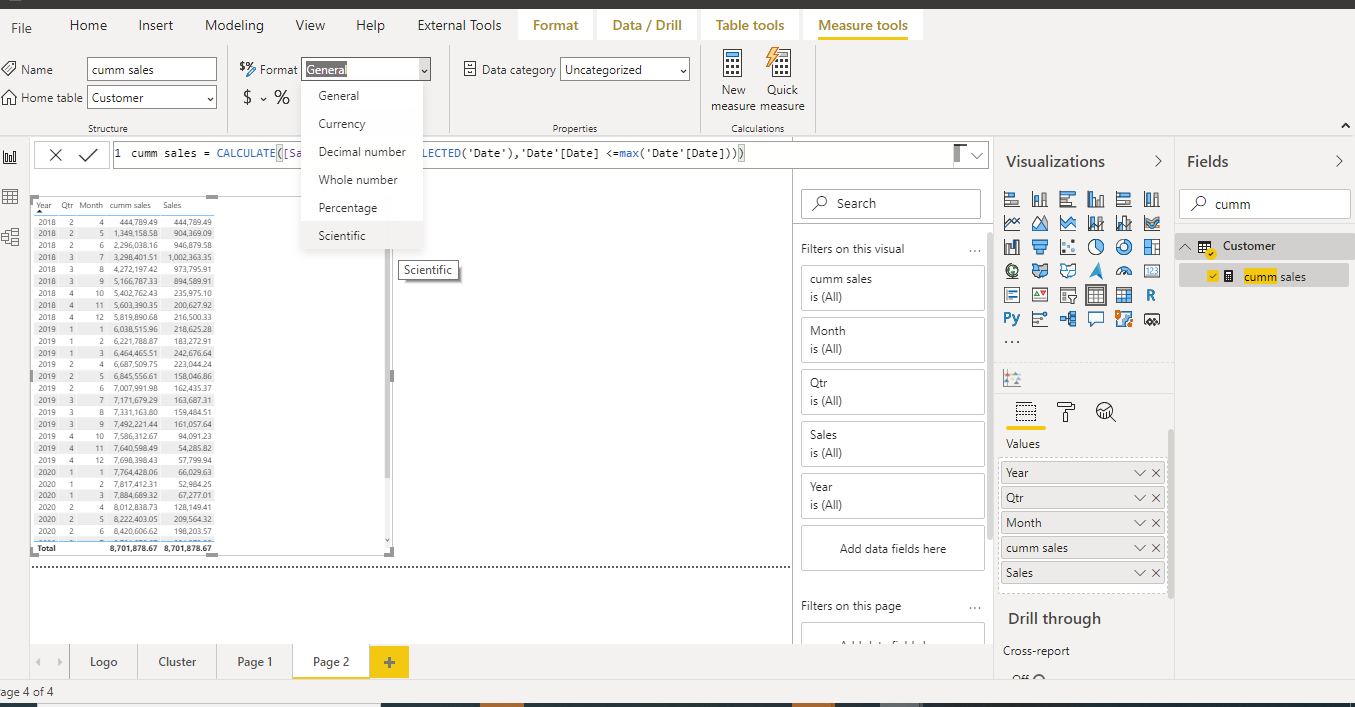Choose the Line chart visual
Viewport: 1355px width, 707px height.
1012,223
